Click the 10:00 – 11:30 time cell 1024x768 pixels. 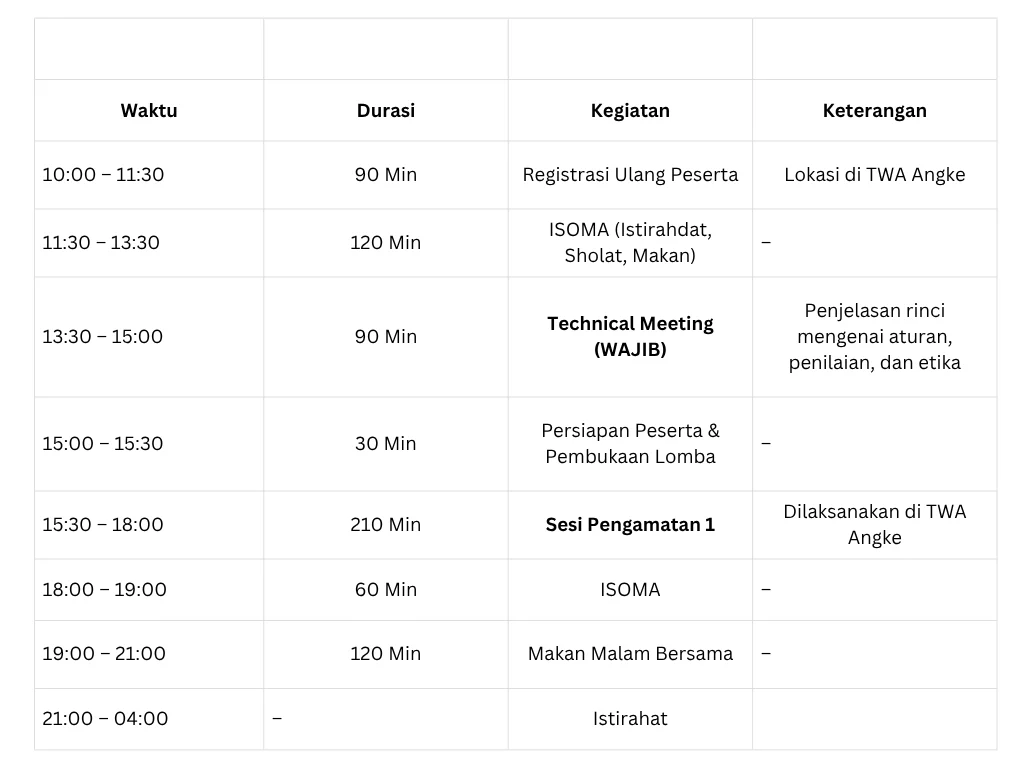pyautogui.click(x=103, y=175)
